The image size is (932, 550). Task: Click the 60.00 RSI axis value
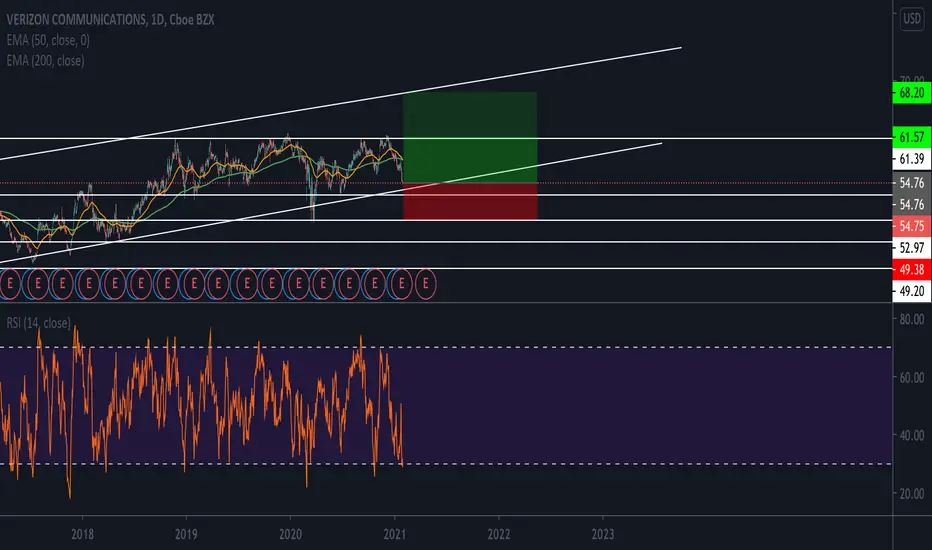[x=912, y=378]
